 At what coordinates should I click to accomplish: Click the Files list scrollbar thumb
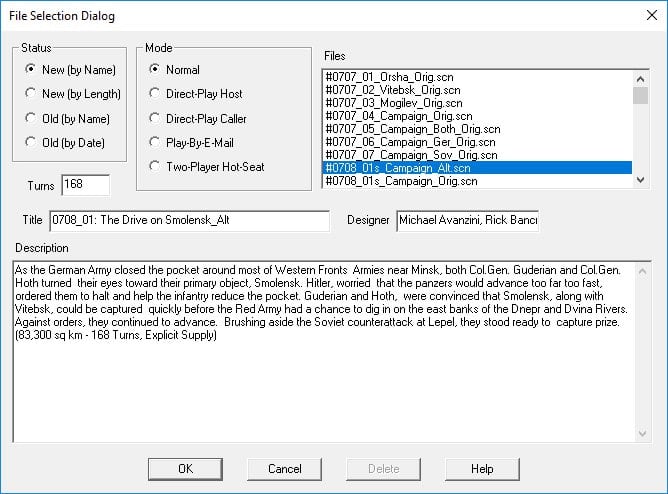[x=640, y=95]
